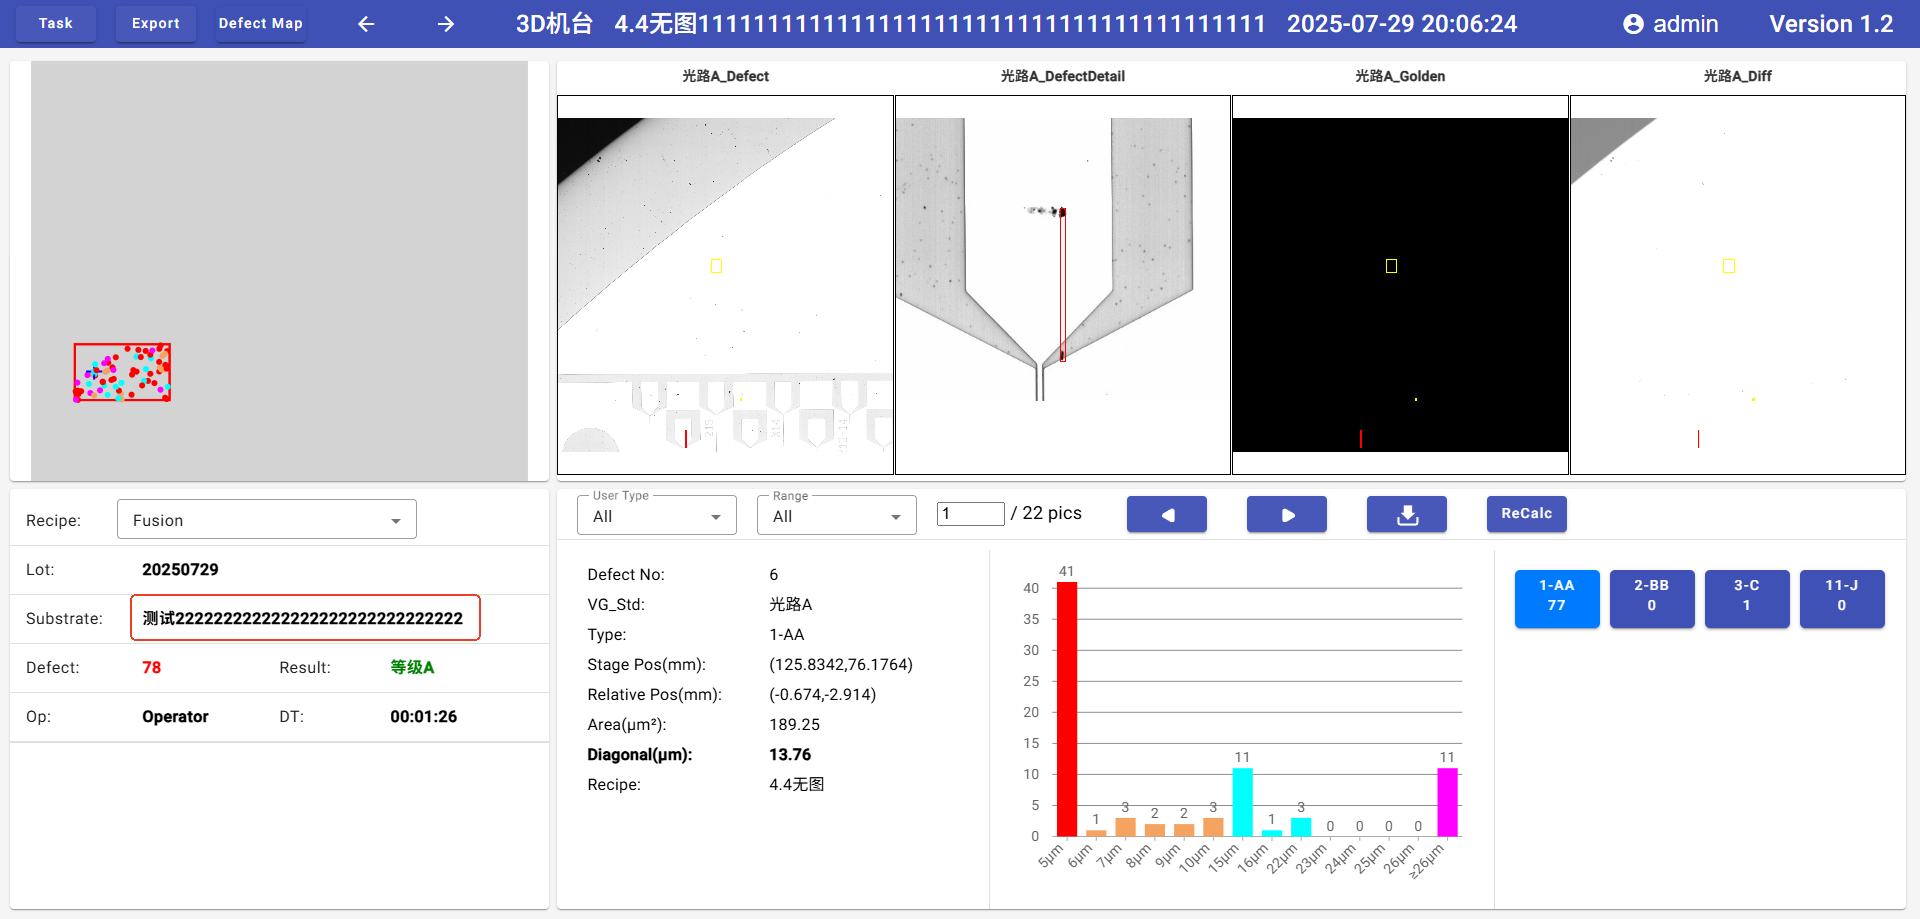Click the Export button
This screenshot has height=919, width=1920.
coord(156,24)
